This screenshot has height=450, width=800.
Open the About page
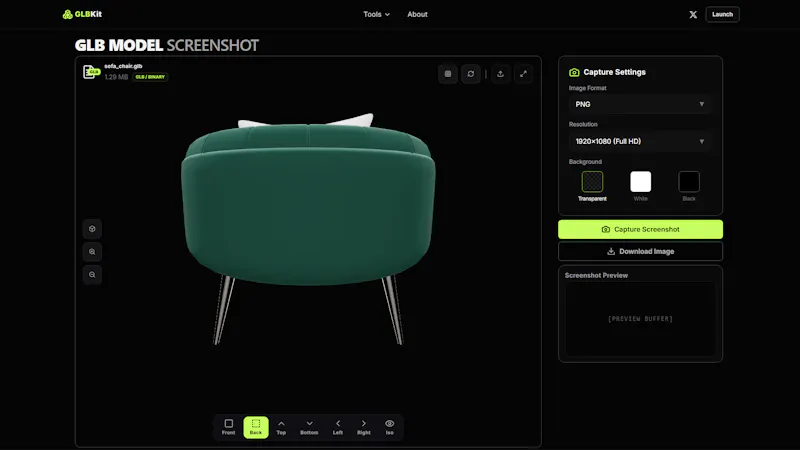(417, 14)
